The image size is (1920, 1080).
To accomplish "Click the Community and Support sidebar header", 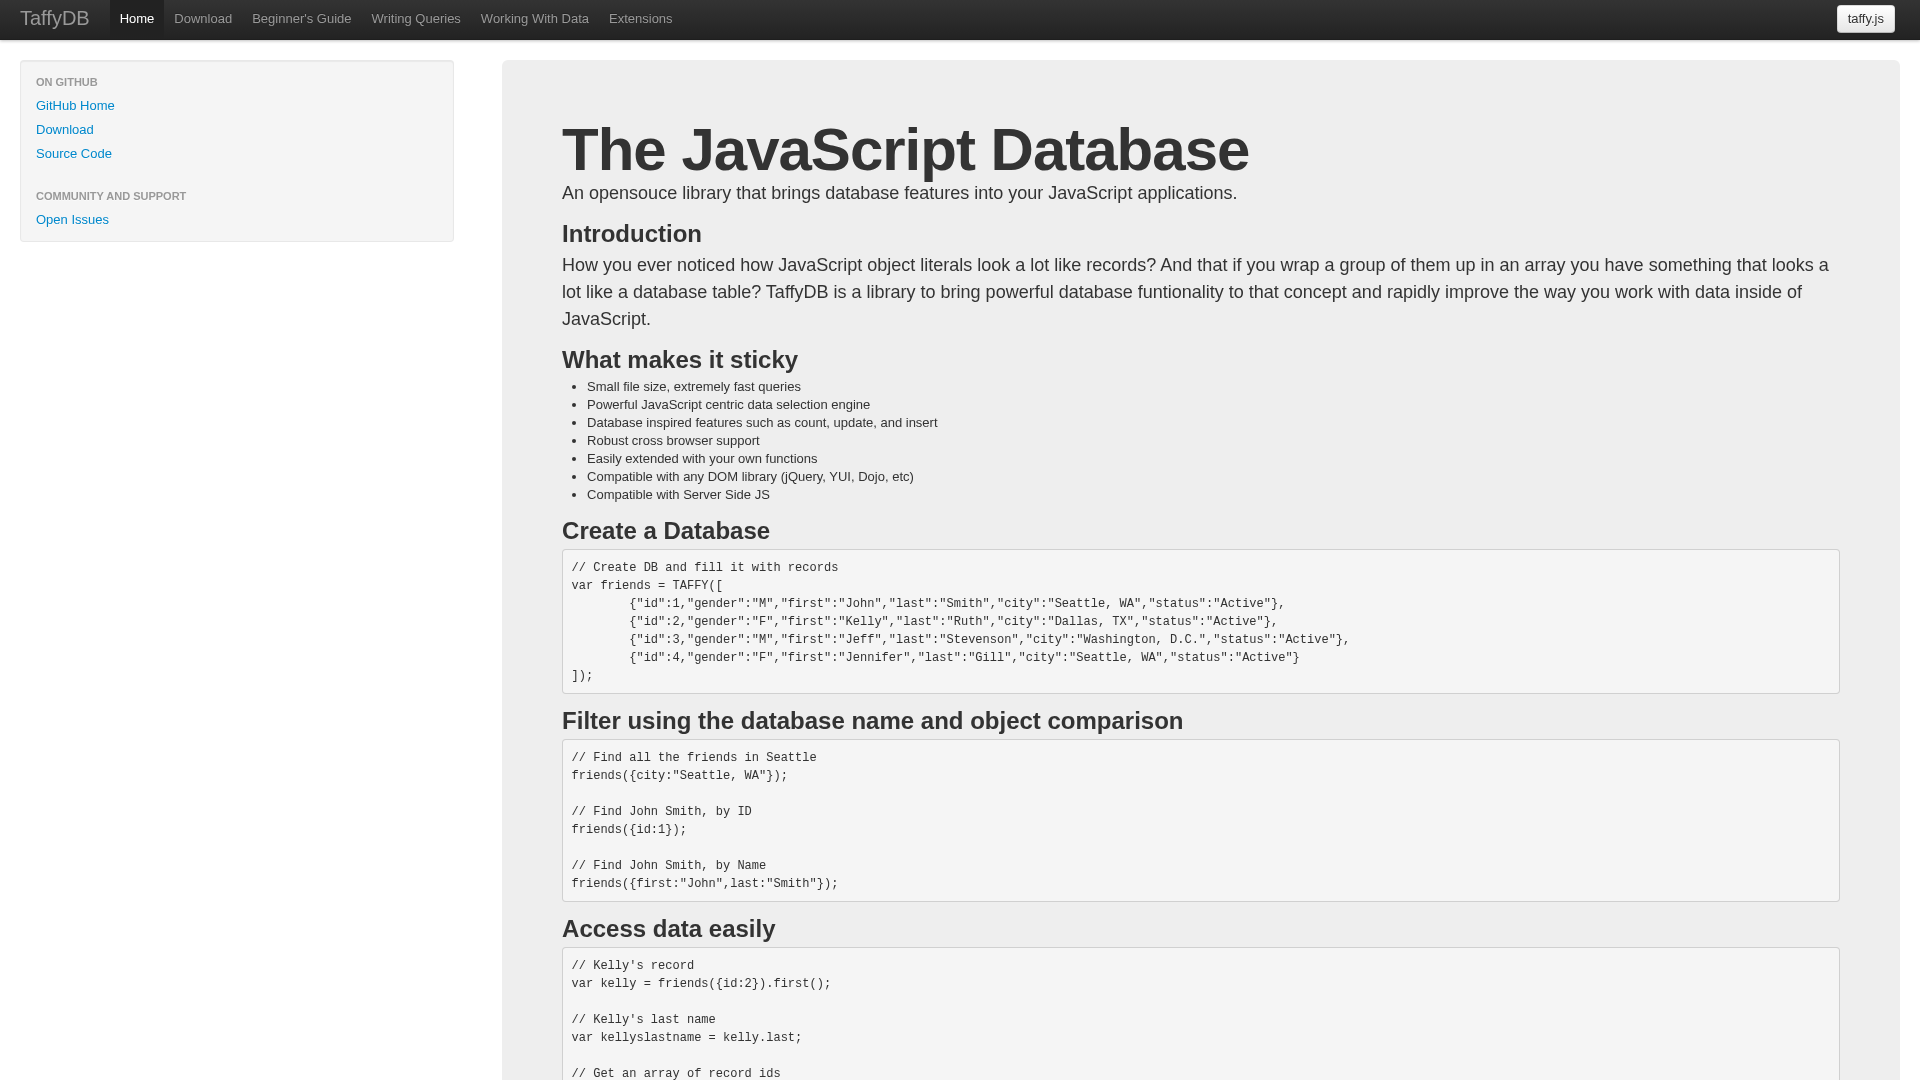I will [111, 197].
